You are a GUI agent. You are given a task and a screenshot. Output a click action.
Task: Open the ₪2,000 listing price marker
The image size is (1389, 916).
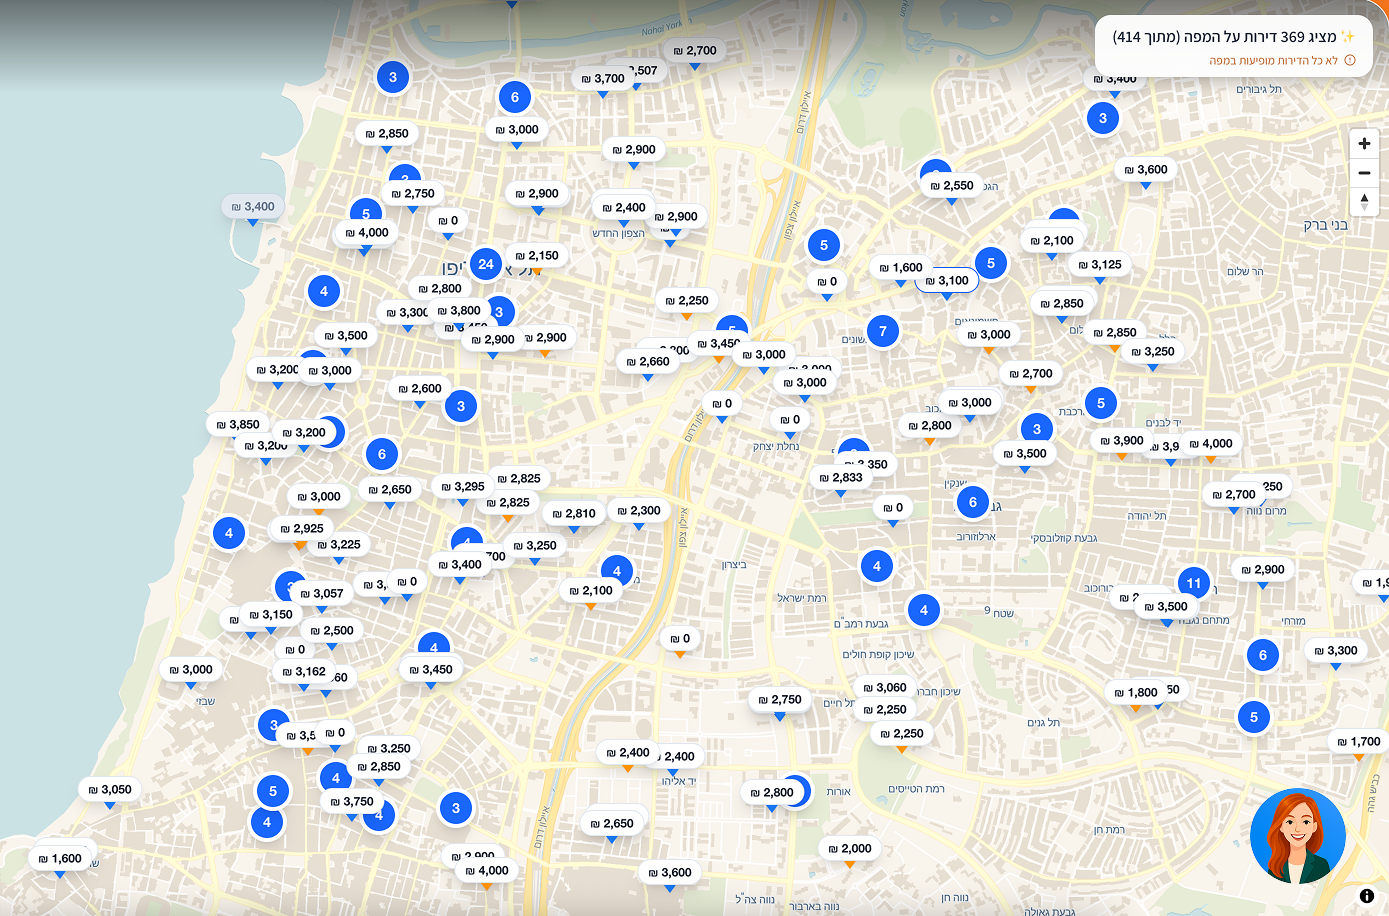click(849, 849)
